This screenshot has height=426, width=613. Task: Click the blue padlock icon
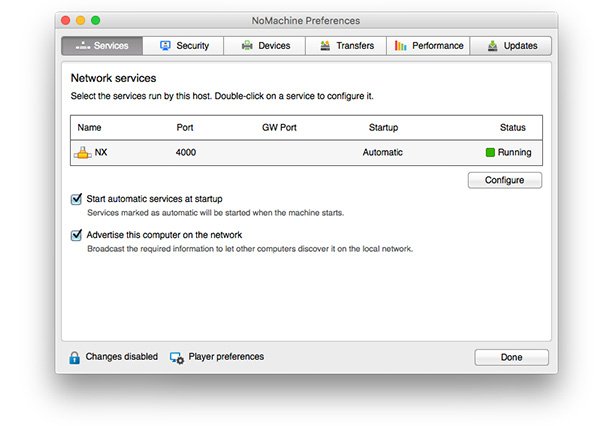[74, 357]
